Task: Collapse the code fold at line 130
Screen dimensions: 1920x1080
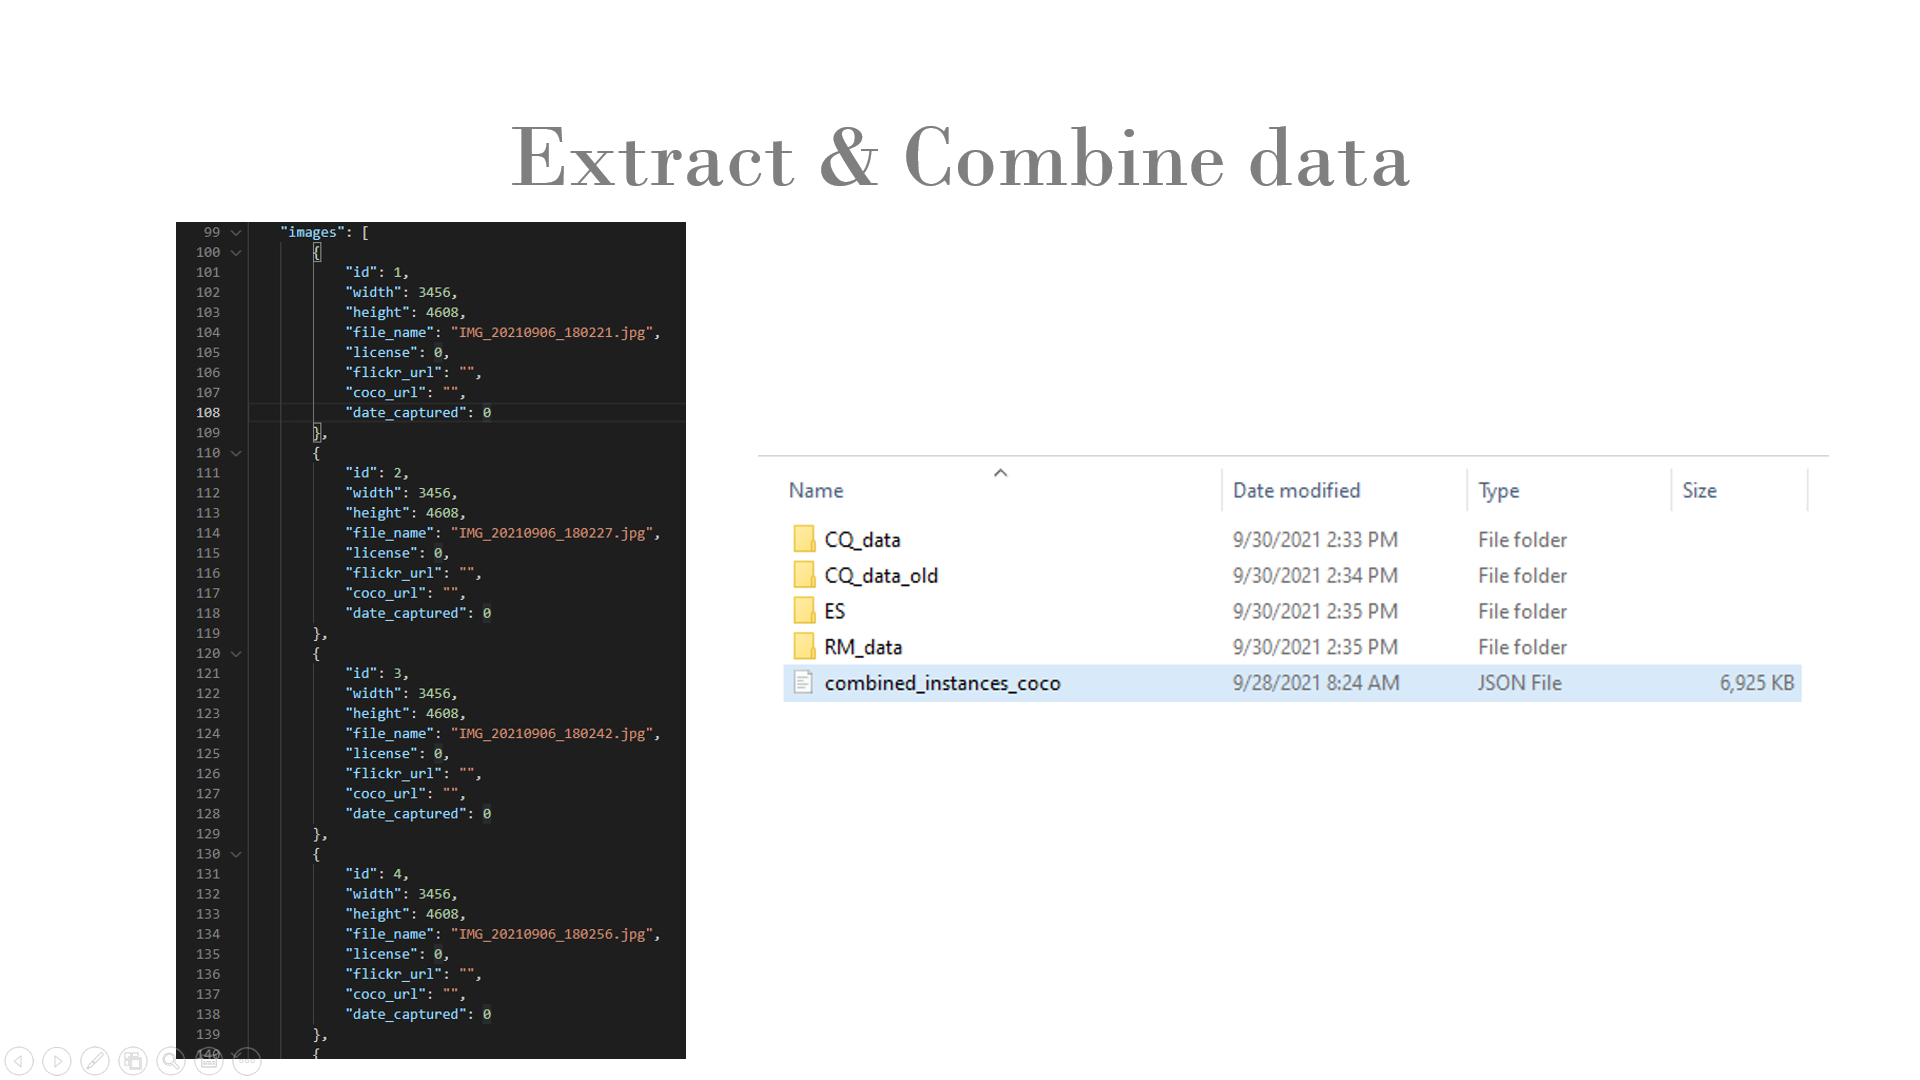Action: click(x=236, y=854)
